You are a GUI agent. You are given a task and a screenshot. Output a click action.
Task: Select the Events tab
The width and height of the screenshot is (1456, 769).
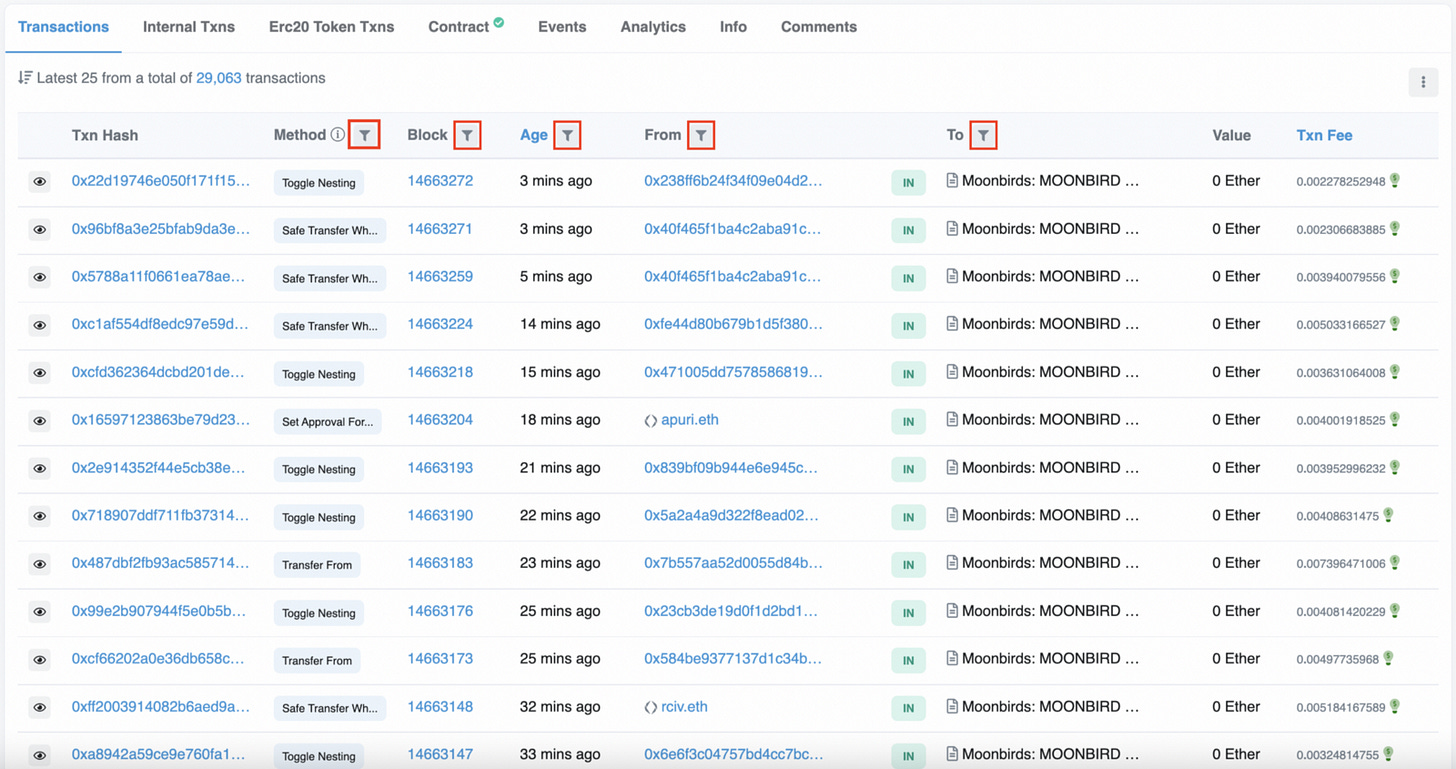pos(562,27)
